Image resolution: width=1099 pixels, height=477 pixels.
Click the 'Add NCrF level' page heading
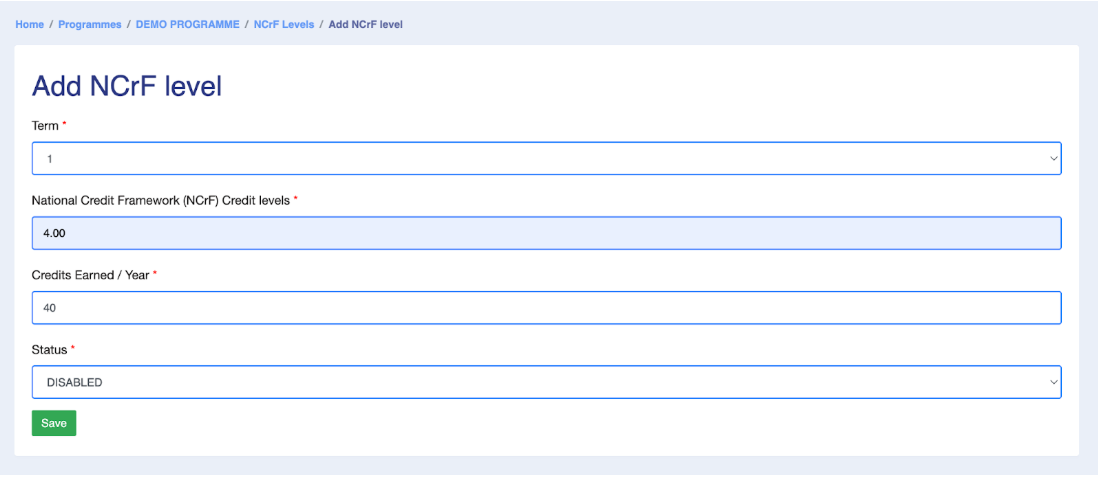pyautogui.click(x=127, y=87)
